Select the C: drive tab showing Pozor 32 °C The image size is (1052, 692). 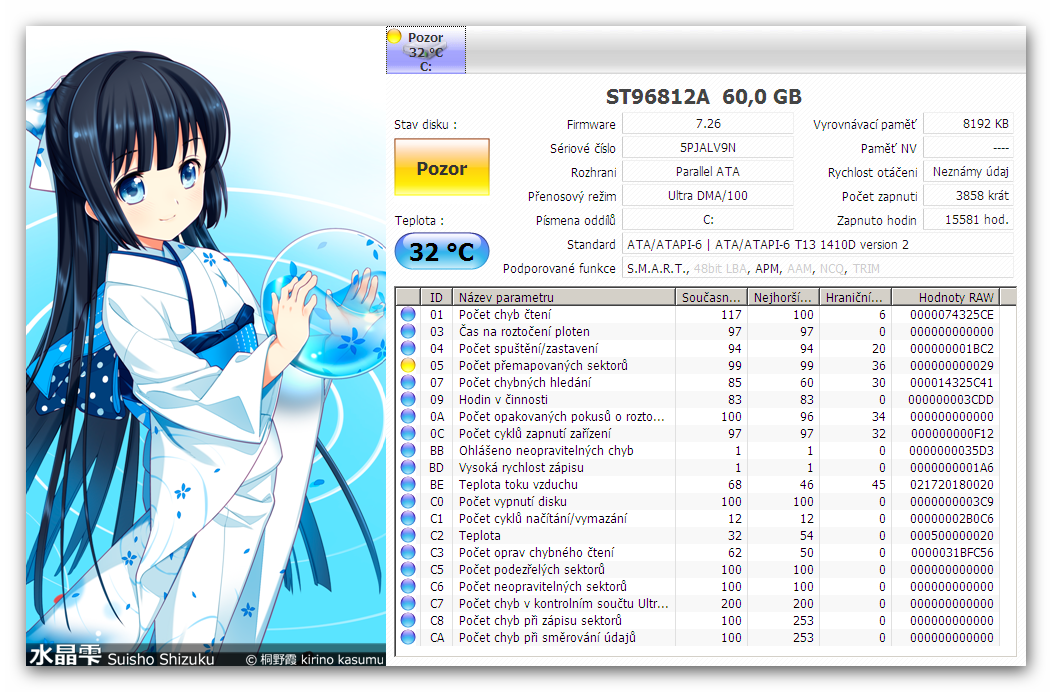(x=425, y=50)
